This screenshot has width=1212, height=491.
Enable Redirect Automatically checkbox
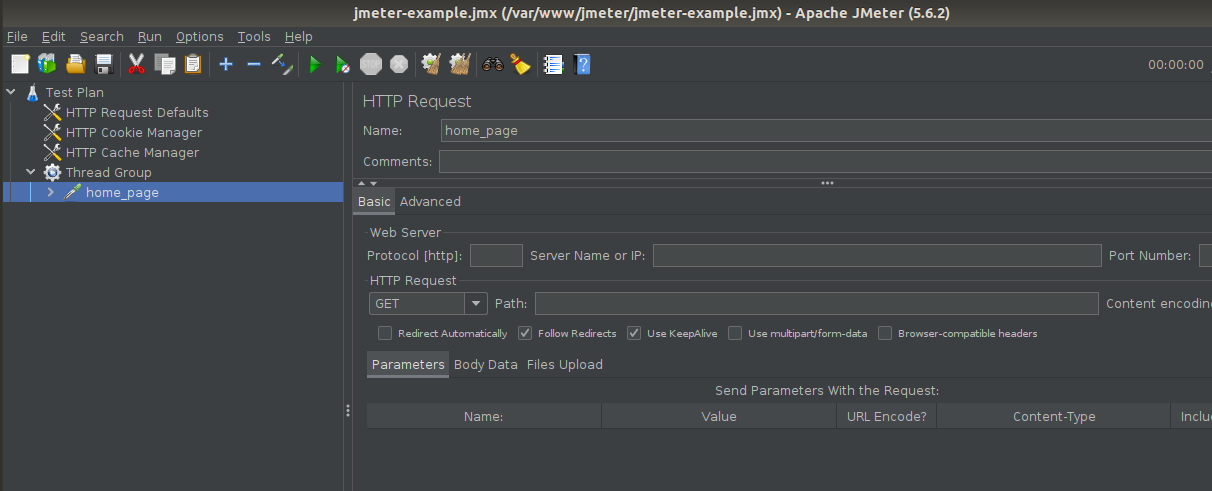(385, 333)
